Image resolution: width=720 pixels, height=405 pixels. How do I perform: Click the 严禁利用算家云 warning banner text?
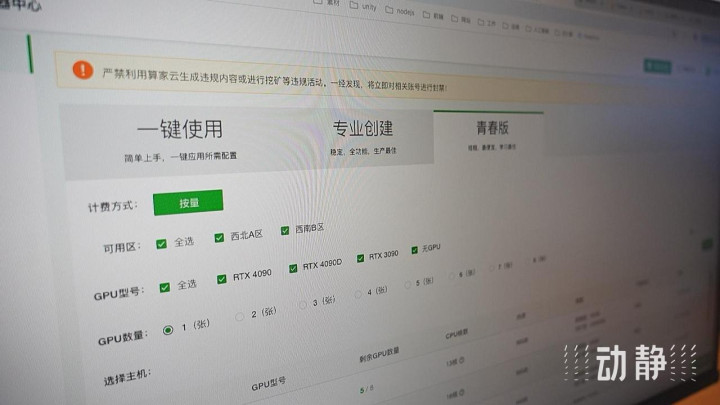(x=275, y=80)
